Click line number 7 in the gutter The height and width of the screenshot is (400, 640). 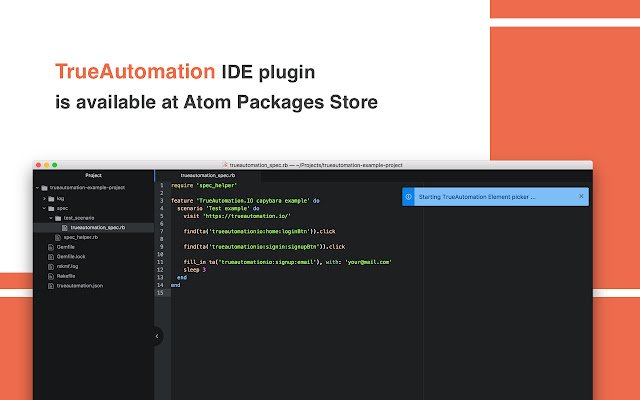(x=162, y=231)
